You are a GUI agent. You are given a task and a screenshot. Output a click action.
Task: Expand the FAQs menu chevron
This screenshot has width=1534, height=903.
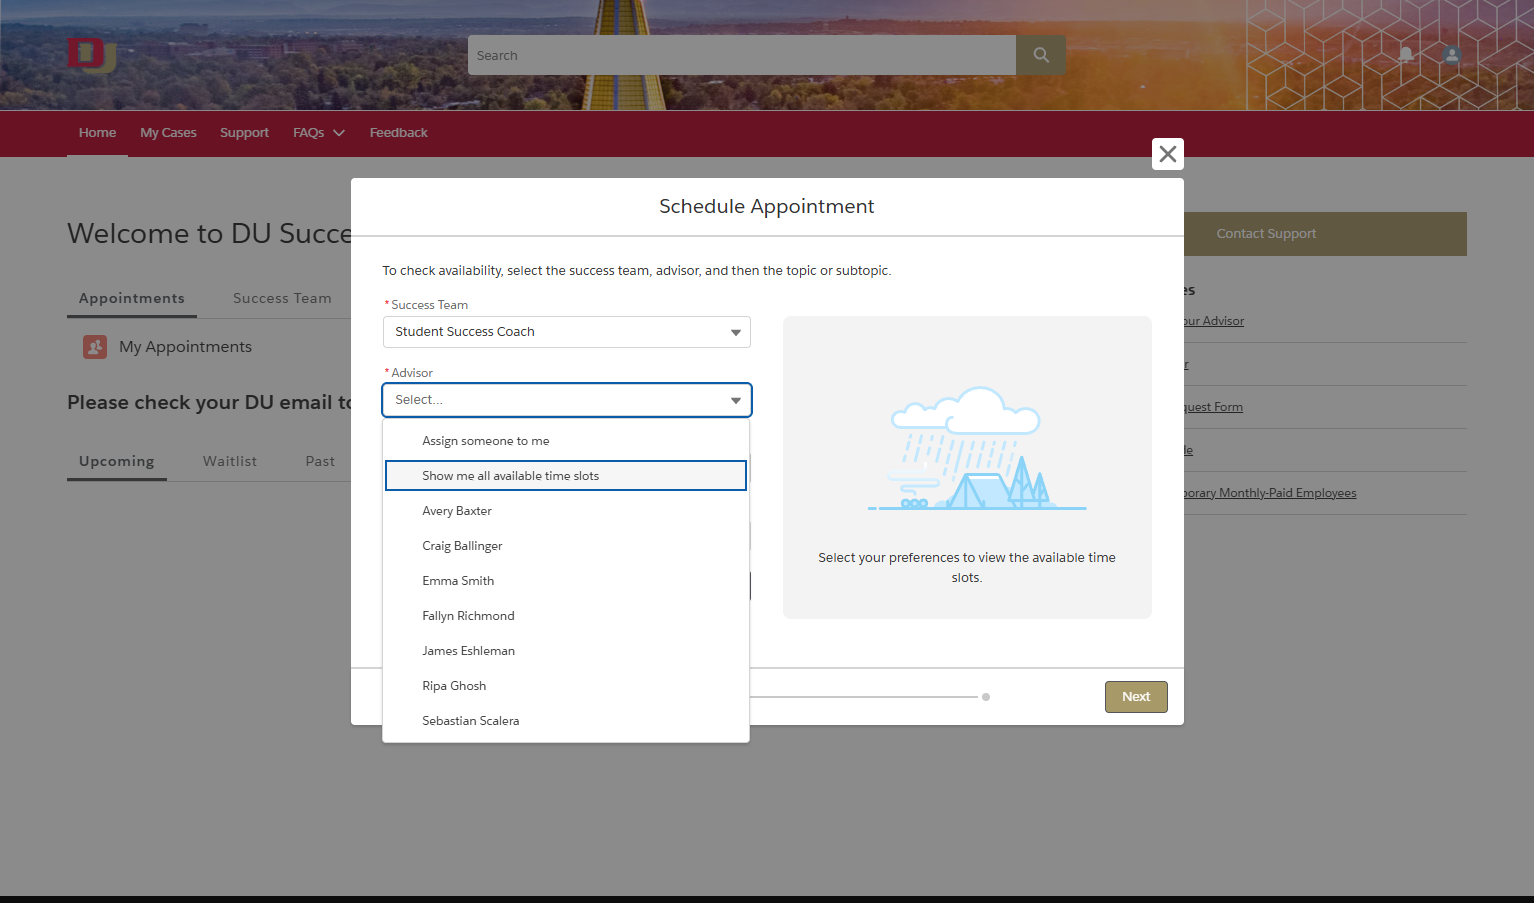(x=339, y=133)
